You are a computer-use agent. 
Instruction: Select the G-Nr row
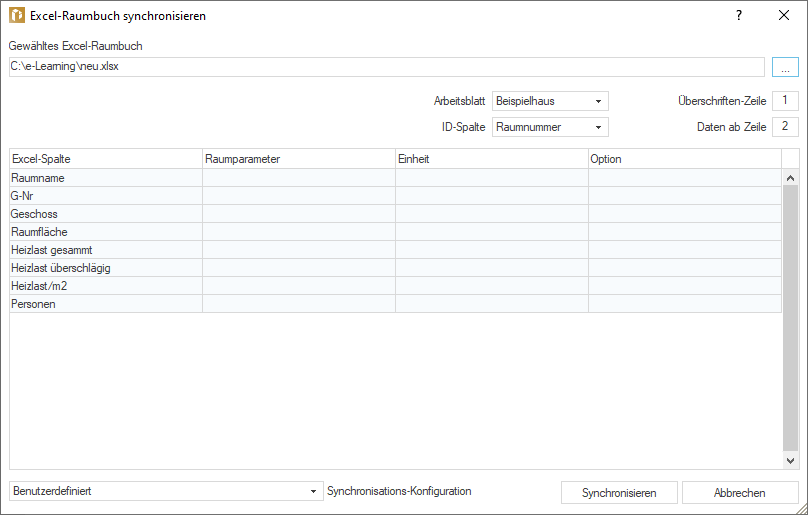[x=395, y=196]
